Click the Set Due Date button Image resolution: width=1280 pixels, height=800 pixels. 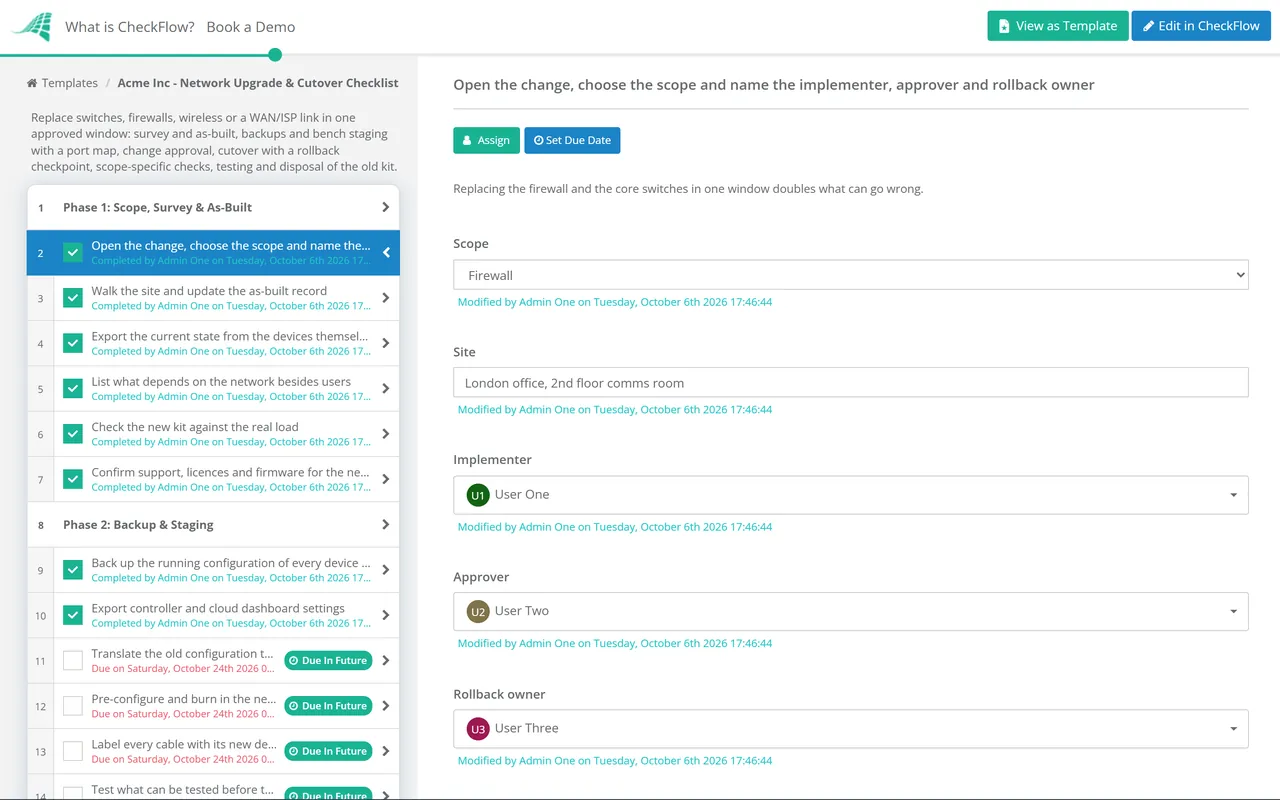point(572,140)
